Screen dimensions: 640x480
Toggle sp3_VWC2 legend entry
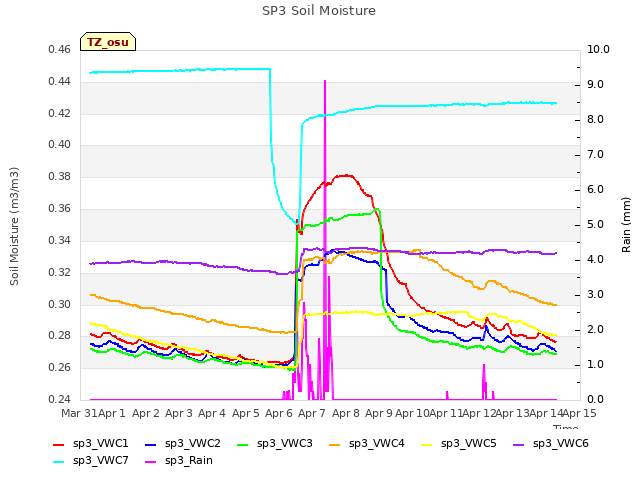183,444
